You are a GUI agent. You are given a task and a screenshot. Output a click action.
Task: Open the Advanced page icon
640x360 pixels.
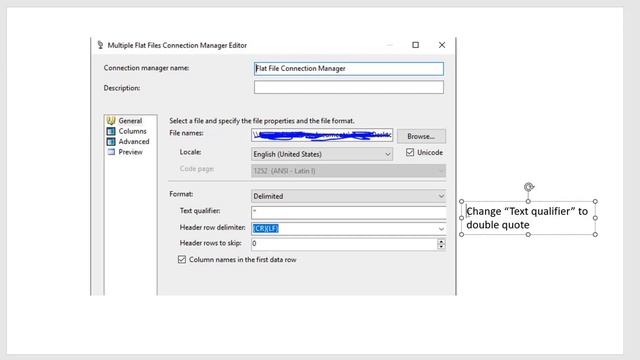(x=111, y=142)
